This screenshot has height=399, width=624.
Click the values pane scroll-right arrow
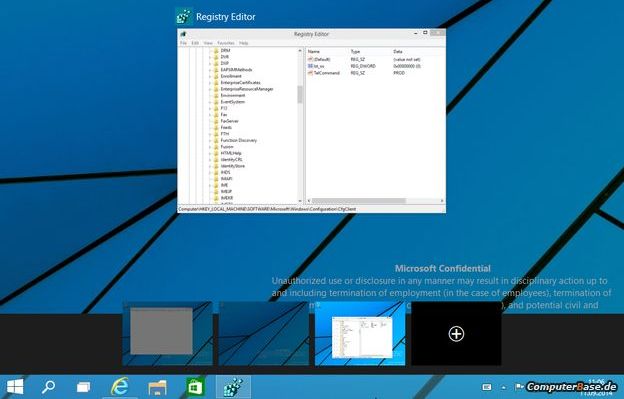(x=442, y=201)
